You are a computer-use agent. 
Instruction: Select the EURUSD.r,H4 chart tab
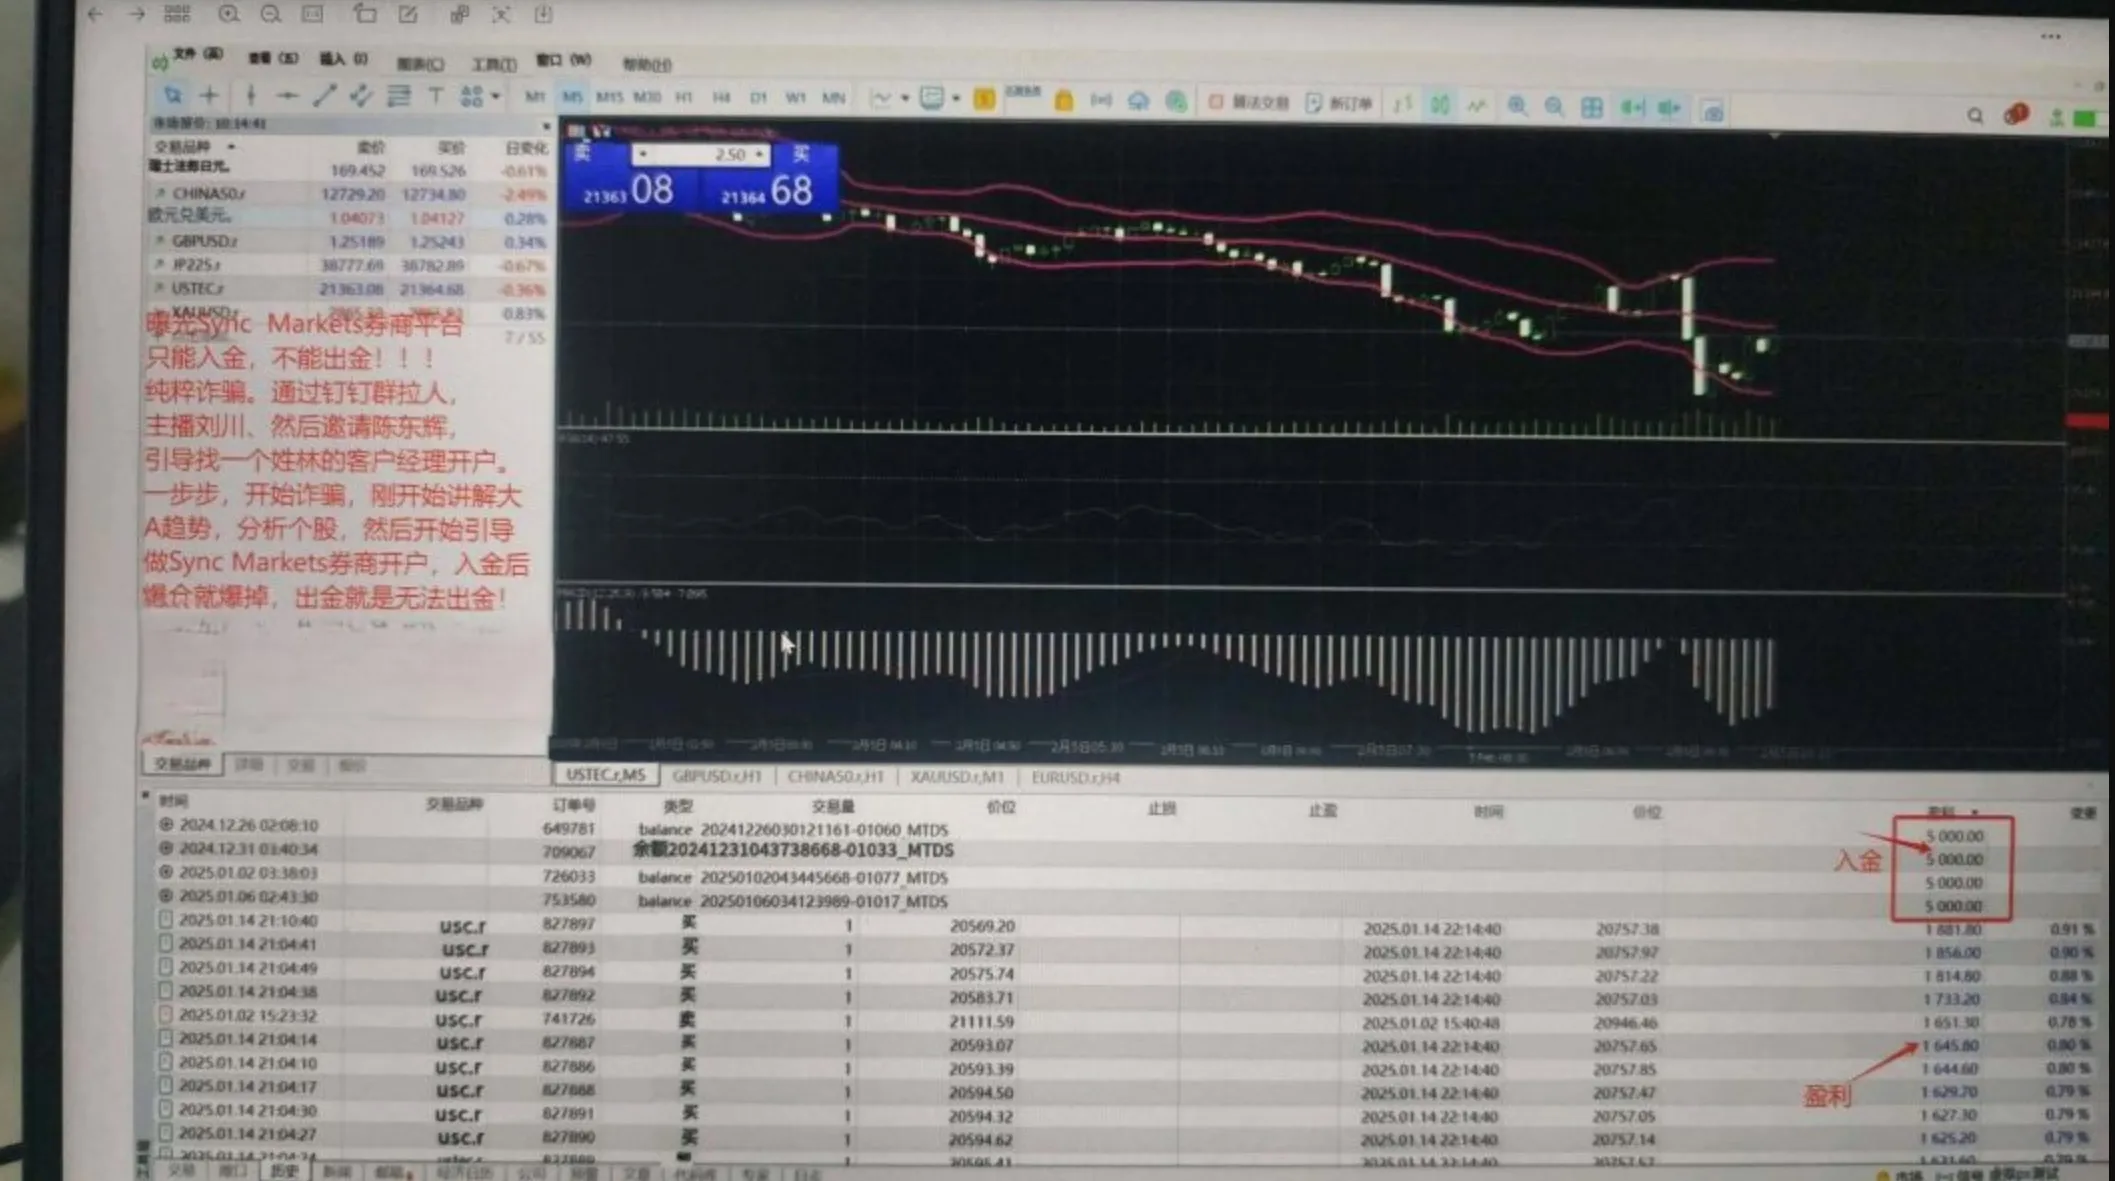point(1075,777)
